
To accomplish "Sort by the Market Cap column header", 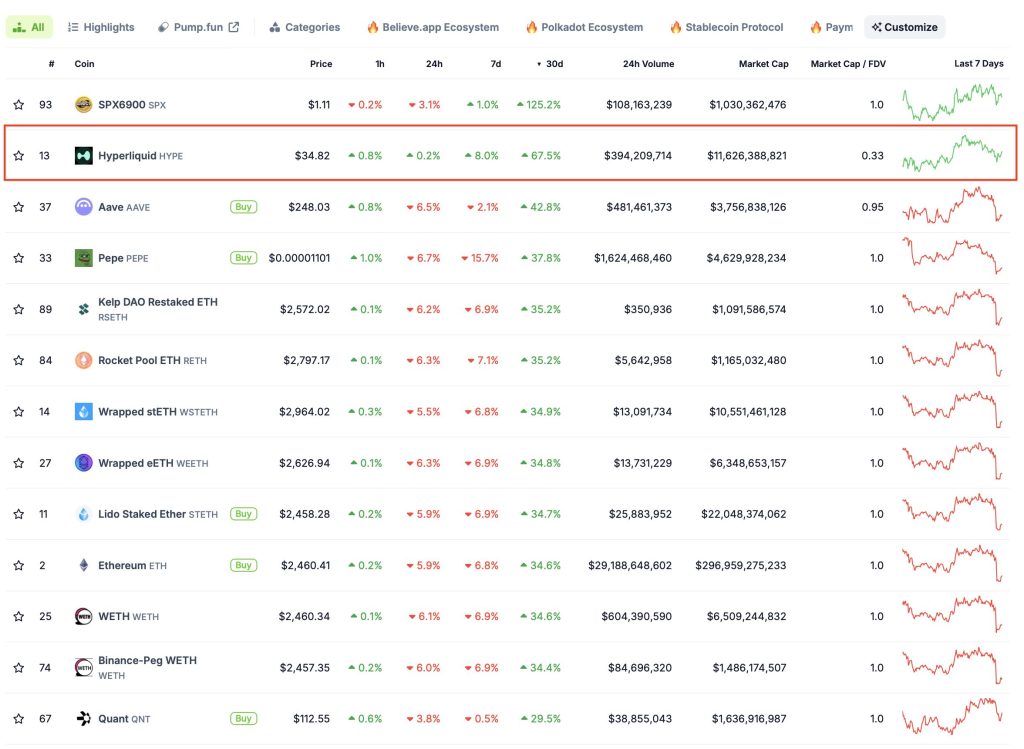I will (x=763, y=64).
